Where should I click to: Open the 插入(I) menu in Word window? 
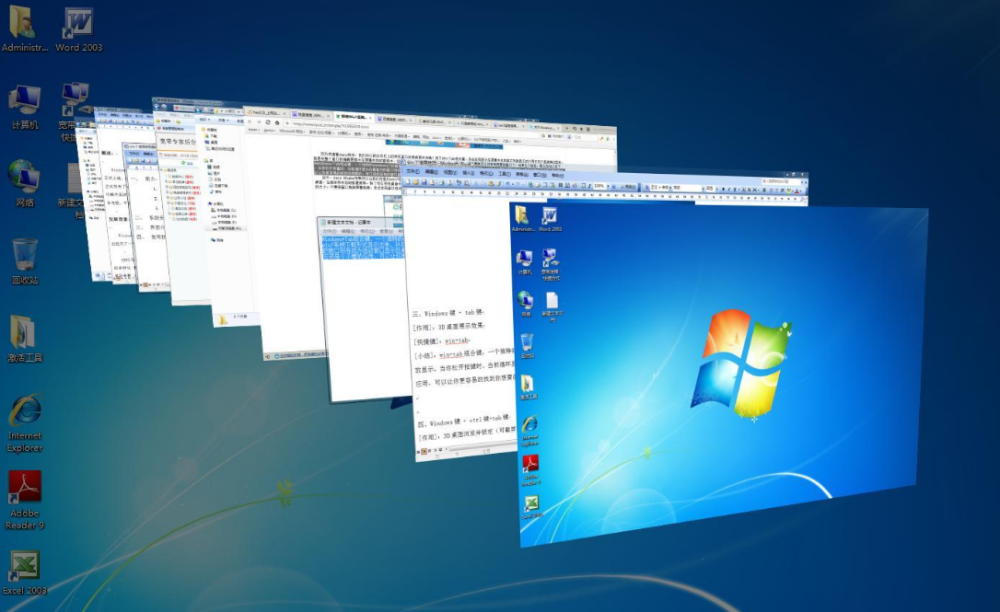pos(468,172)
